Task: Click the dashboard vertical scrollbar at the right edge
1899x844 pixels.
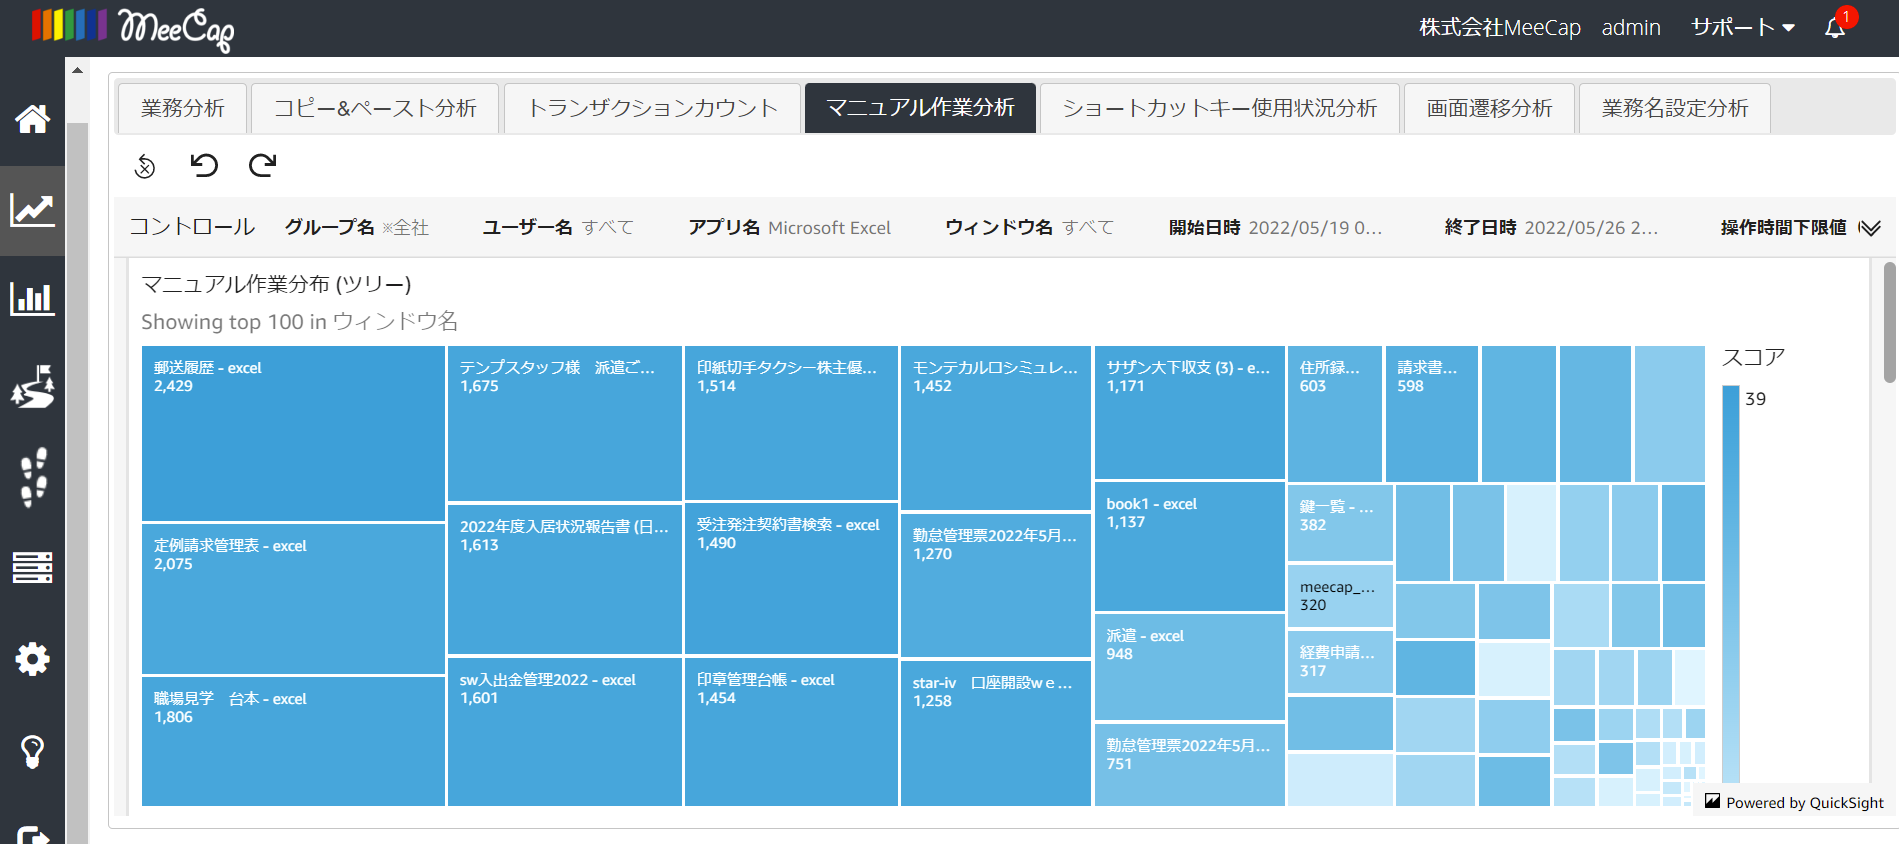Action: point(1889,322)
